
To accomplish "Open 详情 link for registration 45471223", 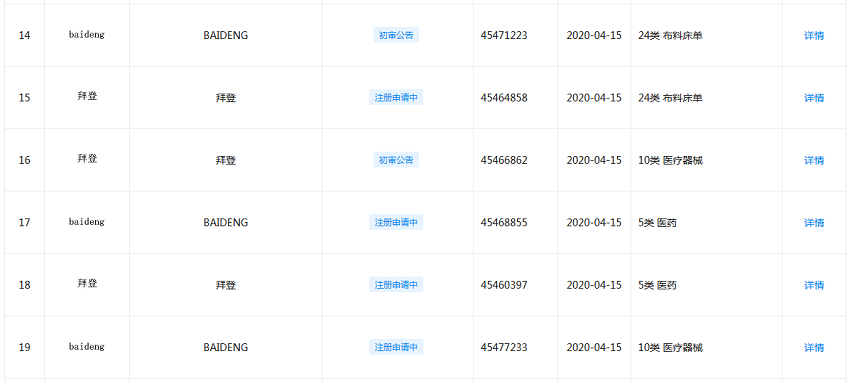I will point(814,36).
